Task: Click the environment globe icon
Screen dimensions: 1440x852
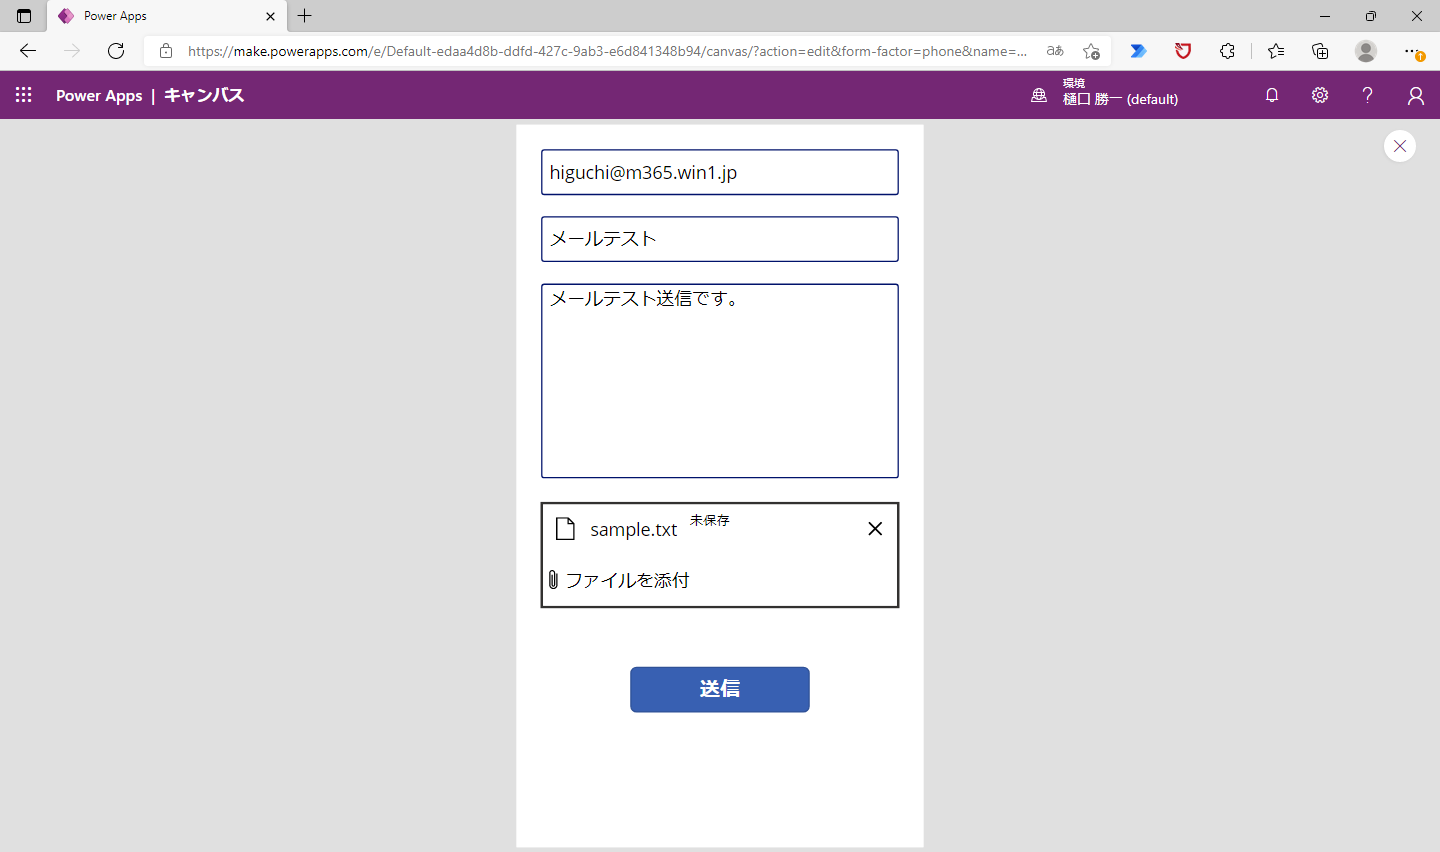Action: [x=1039, y=95]
